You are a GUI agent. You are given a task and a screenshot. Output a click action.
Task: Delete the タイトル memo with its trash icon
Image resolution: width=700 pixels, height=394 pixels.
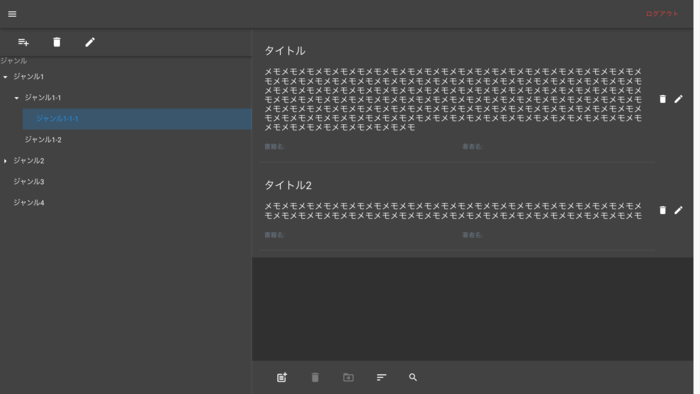(662, 99)
